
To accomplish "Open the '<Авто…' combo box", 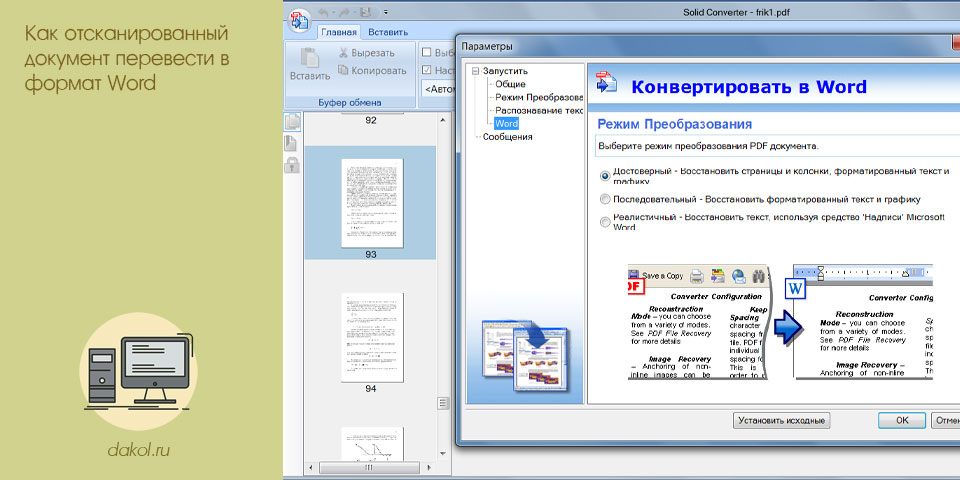I will (439, 89).
